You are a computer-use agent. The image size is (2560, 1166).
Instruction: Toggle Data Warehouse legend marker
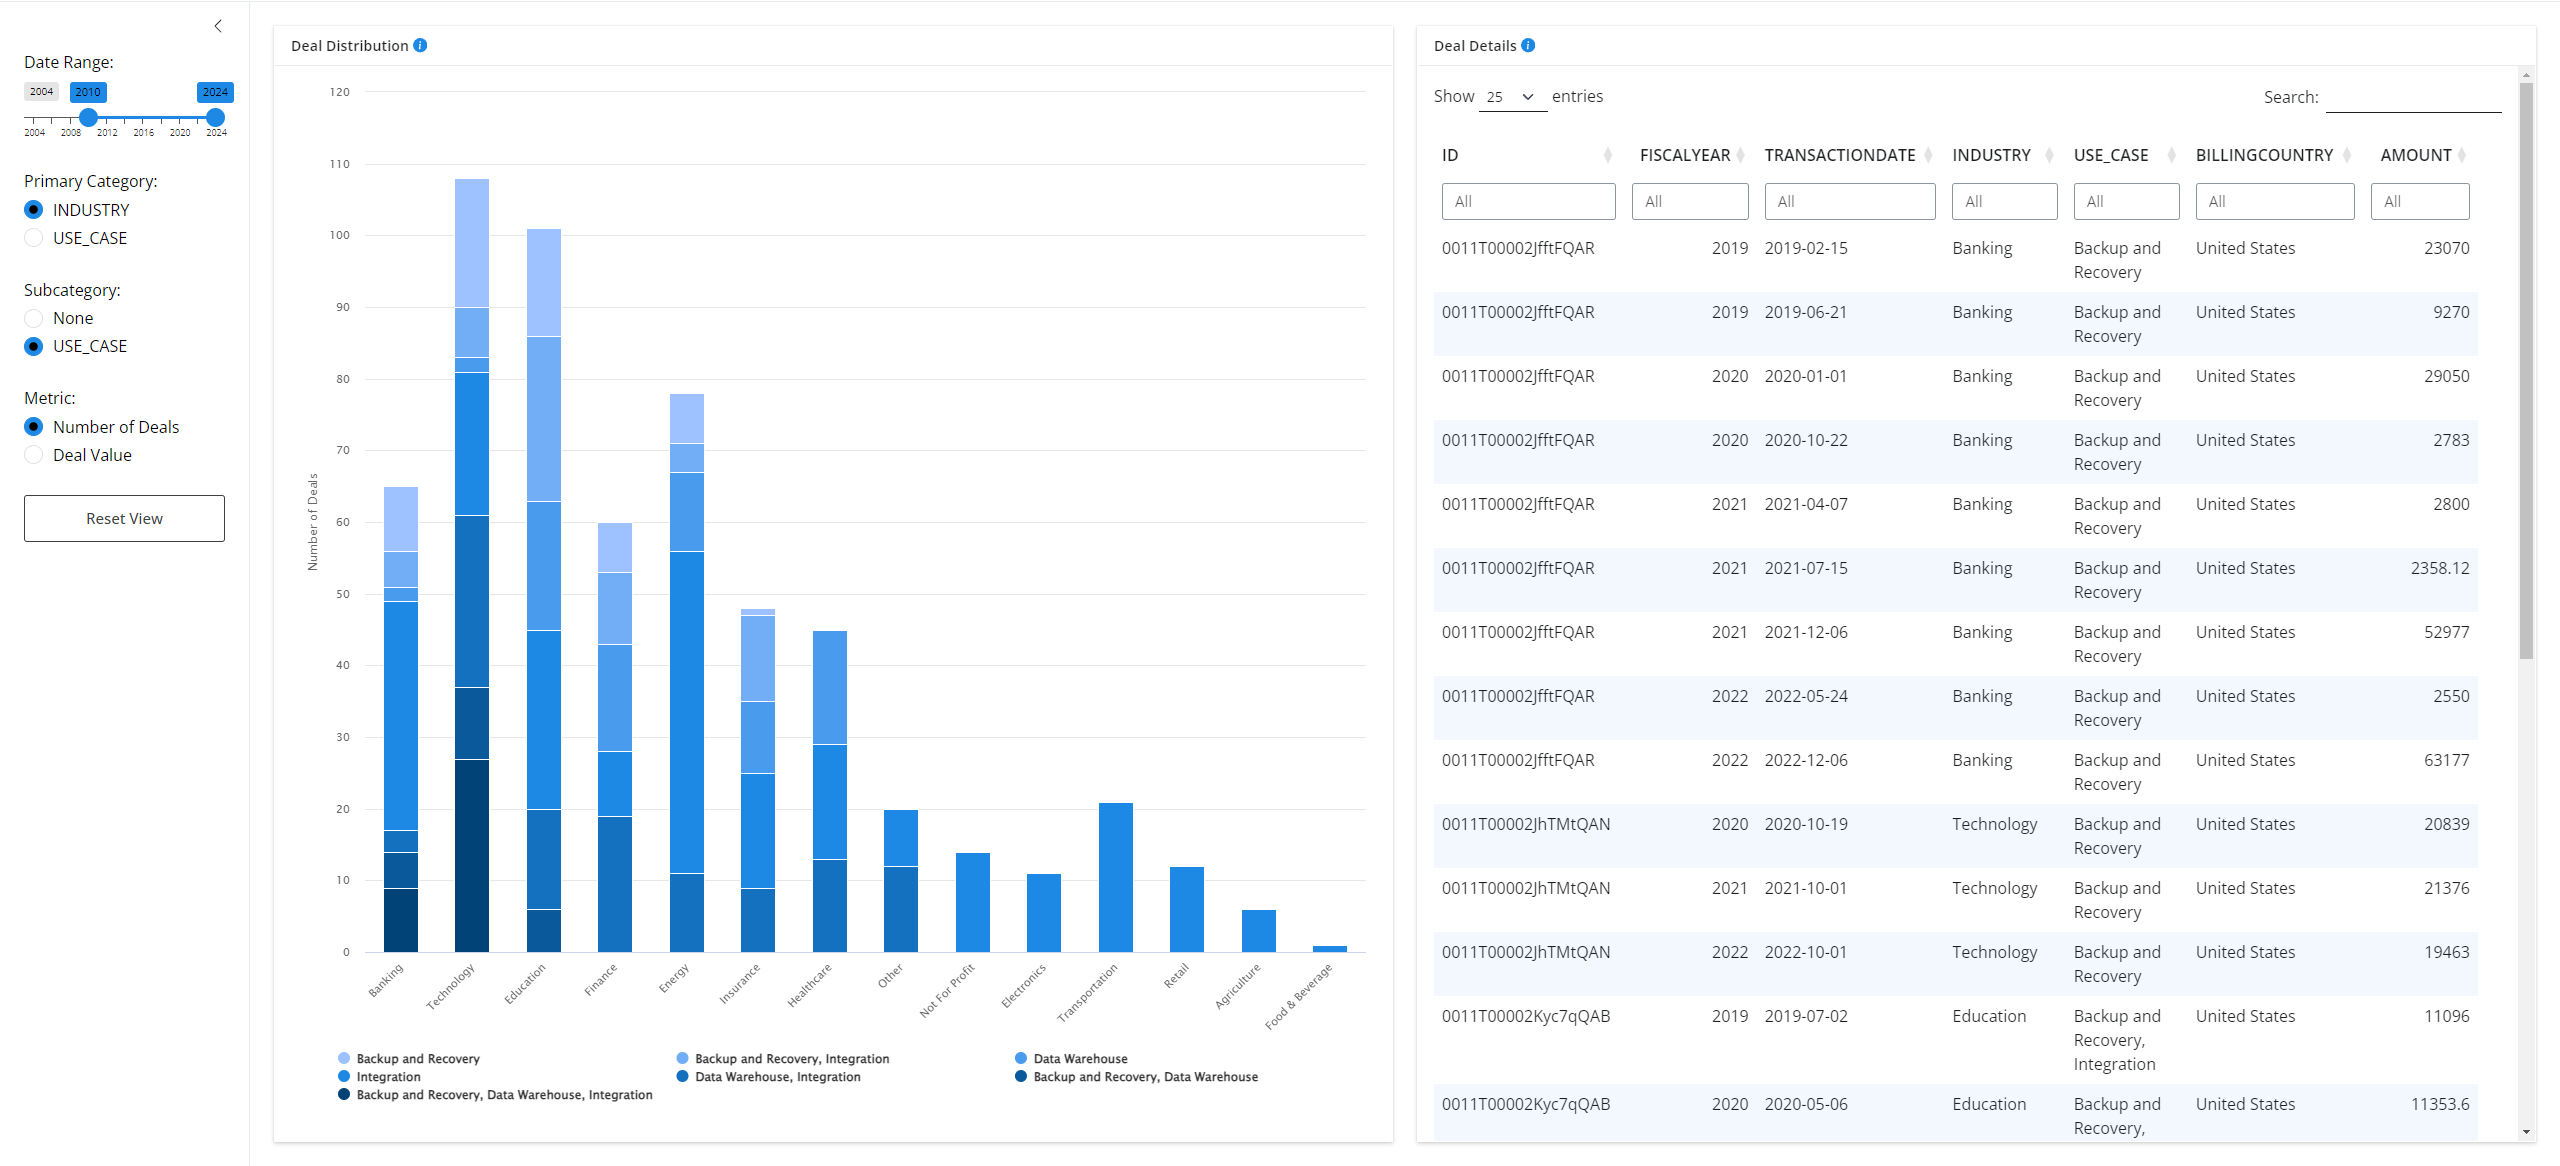(x=1021, y=1058)
